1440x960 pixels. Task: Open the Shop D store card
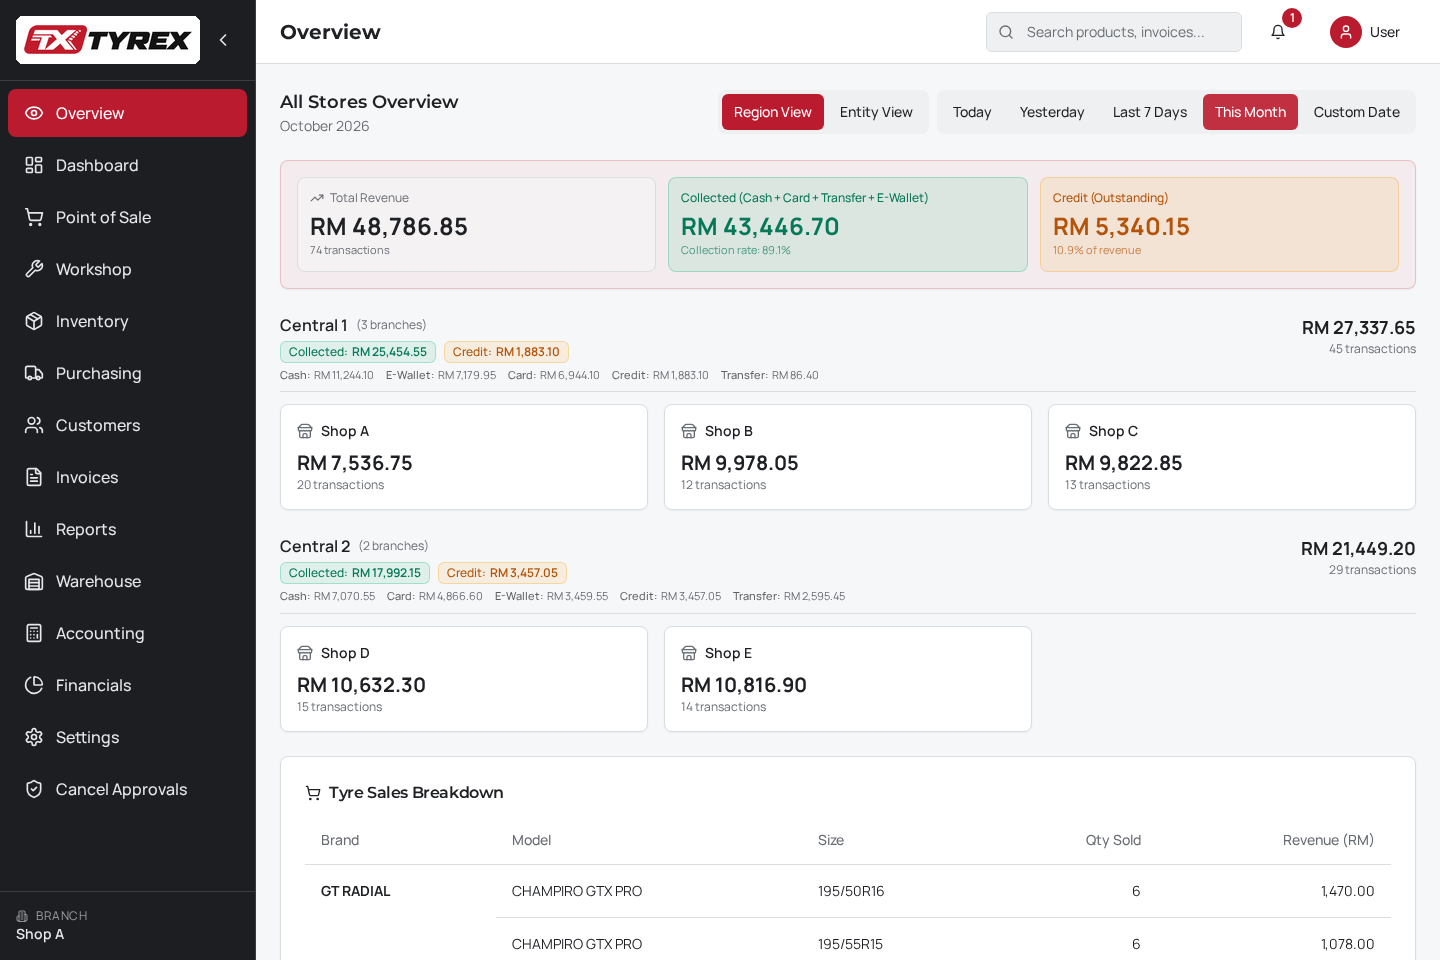point(464,679)
